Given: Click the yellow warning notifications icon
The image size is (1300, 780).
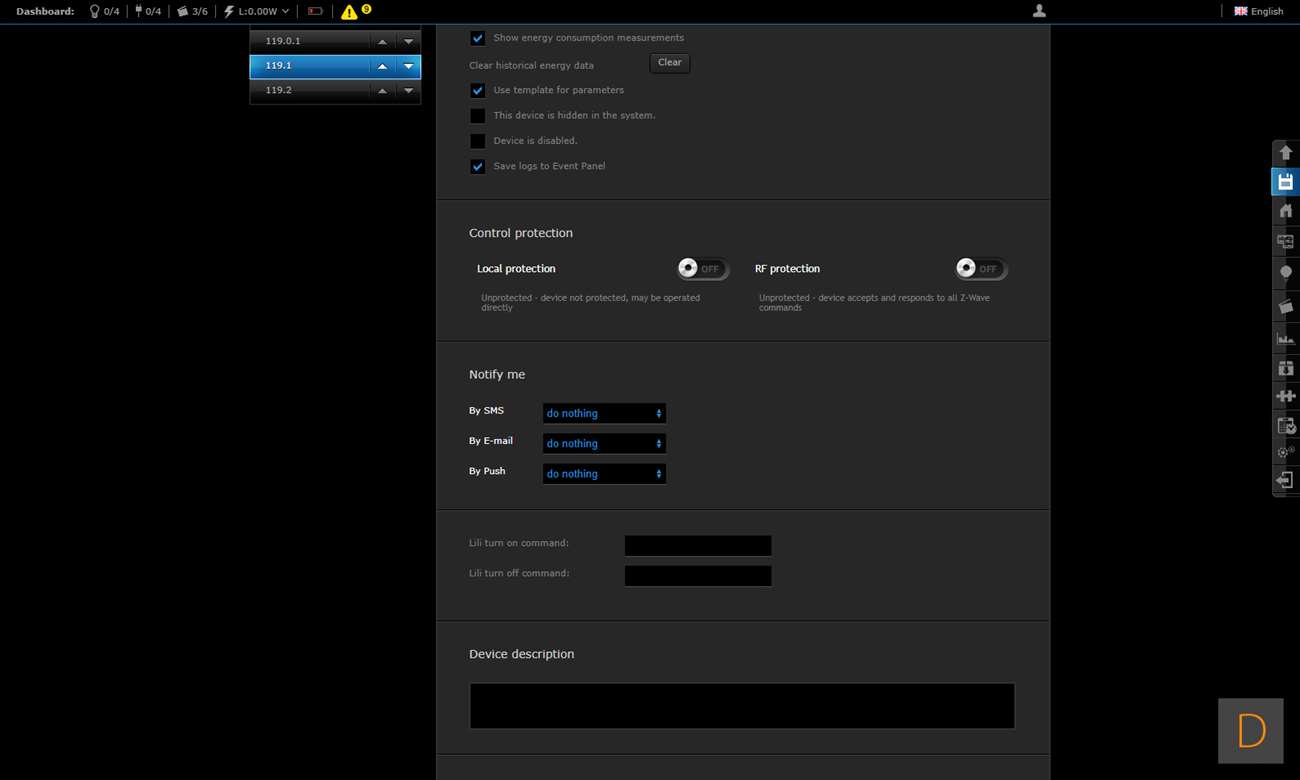Looking at the screenshot, I should tap(349, 12).
